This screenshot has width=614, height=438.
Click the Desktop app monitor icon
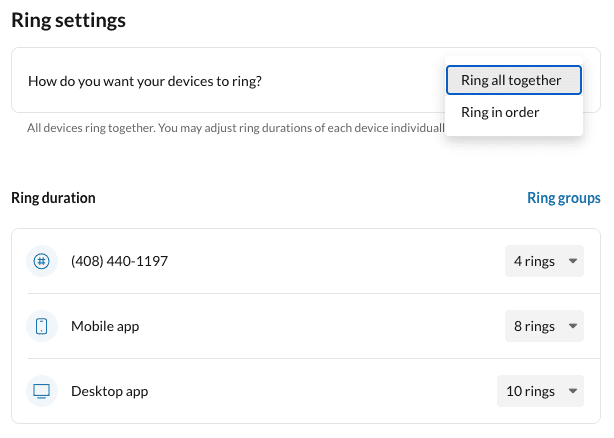point(42,391)
